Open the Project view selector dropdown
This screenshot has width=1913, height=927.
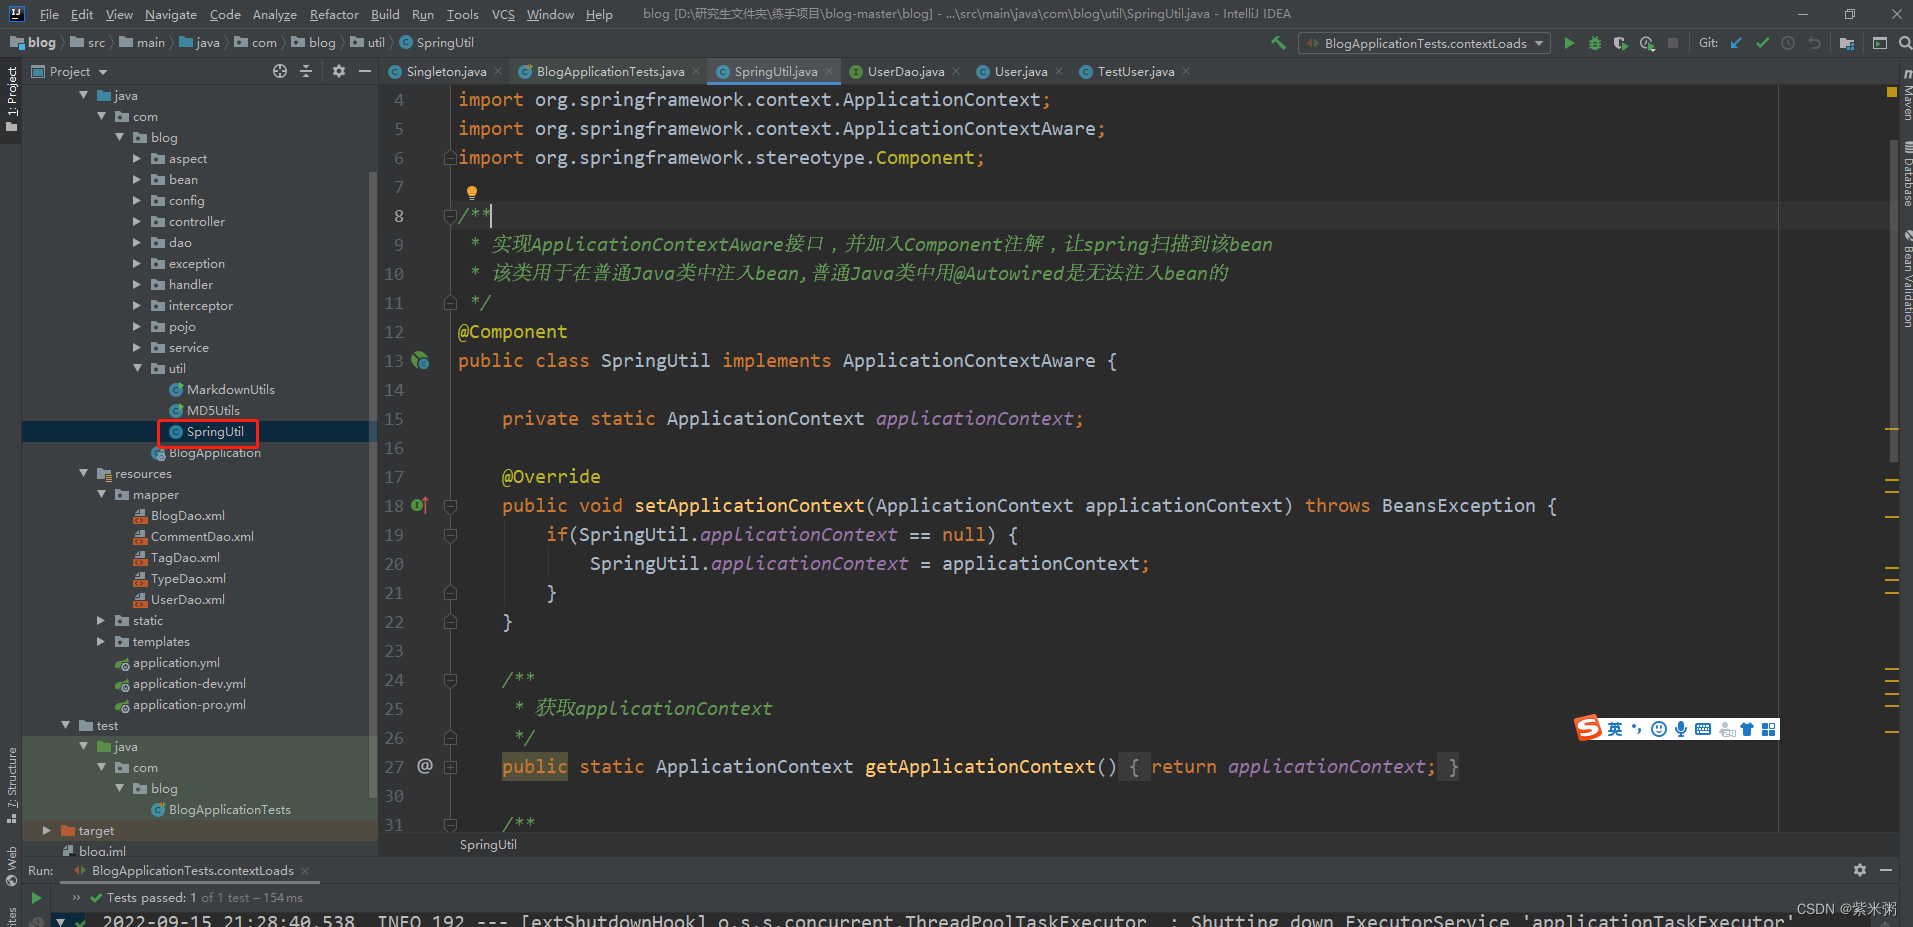pos(69,71)
